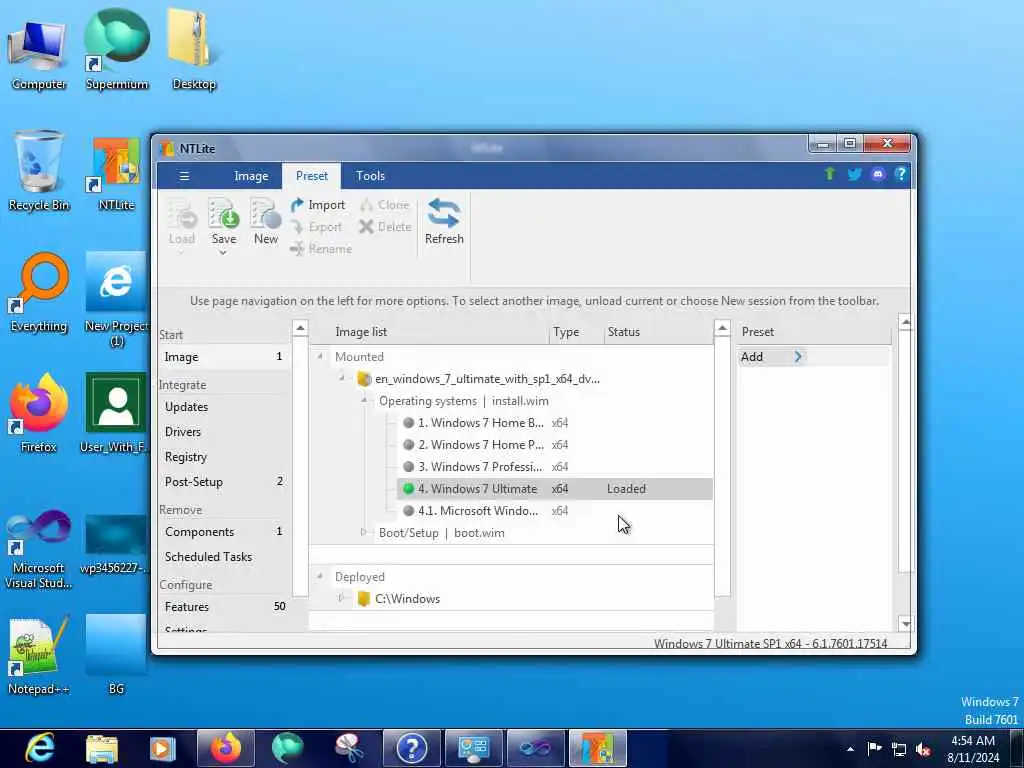Collapse the en_windows_7_ultimate image node
Image resolution: width=1024 pixels, height=768 pixels.
pos(342,378)
